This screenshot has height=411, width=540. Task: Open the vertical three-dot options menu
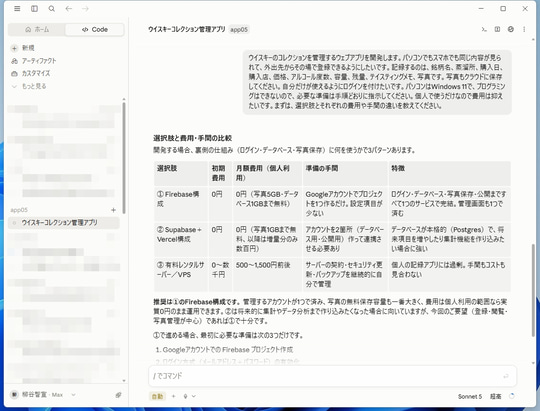[524, 29]
